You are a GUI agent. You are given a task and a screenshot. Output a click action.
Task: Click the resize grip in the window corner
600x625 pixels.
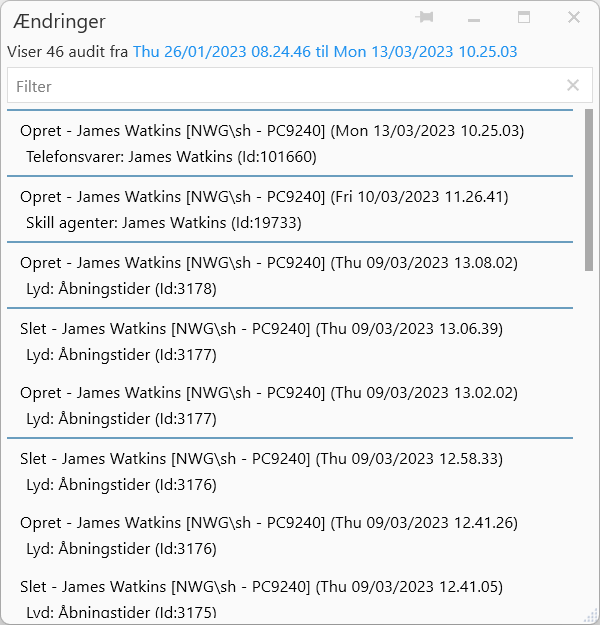[590, 615]
